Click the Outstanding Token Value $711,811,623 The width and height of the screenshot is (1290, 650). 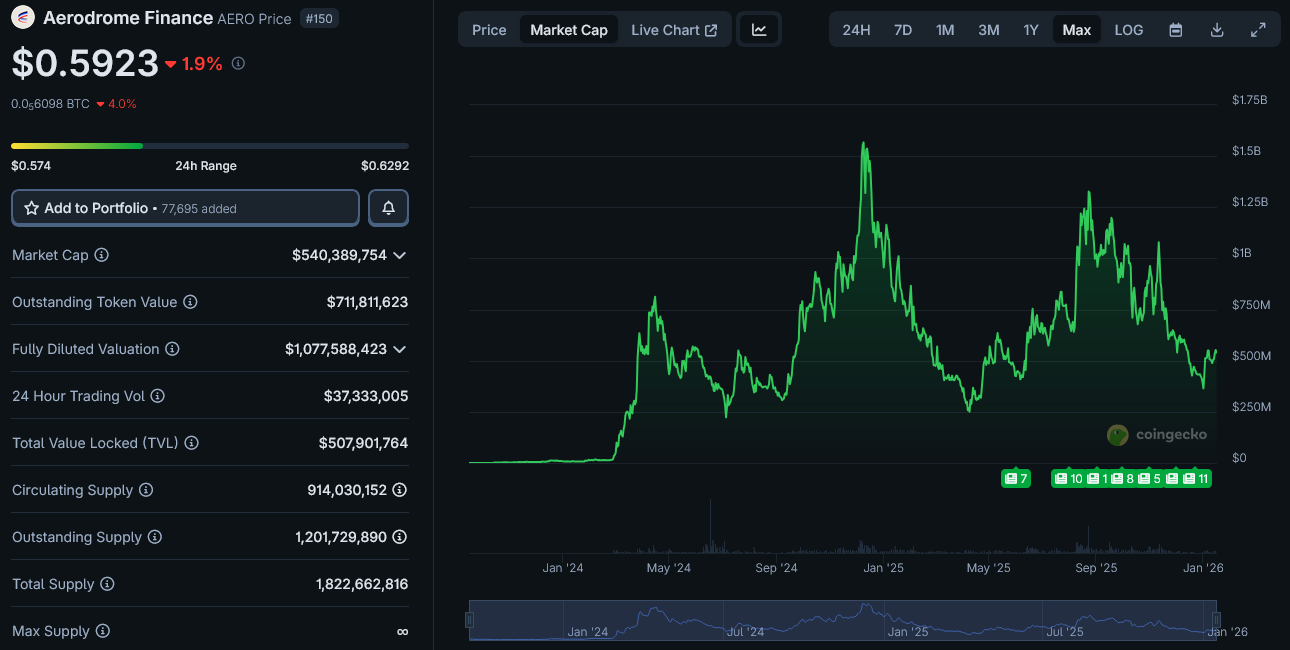coord(367,302)
